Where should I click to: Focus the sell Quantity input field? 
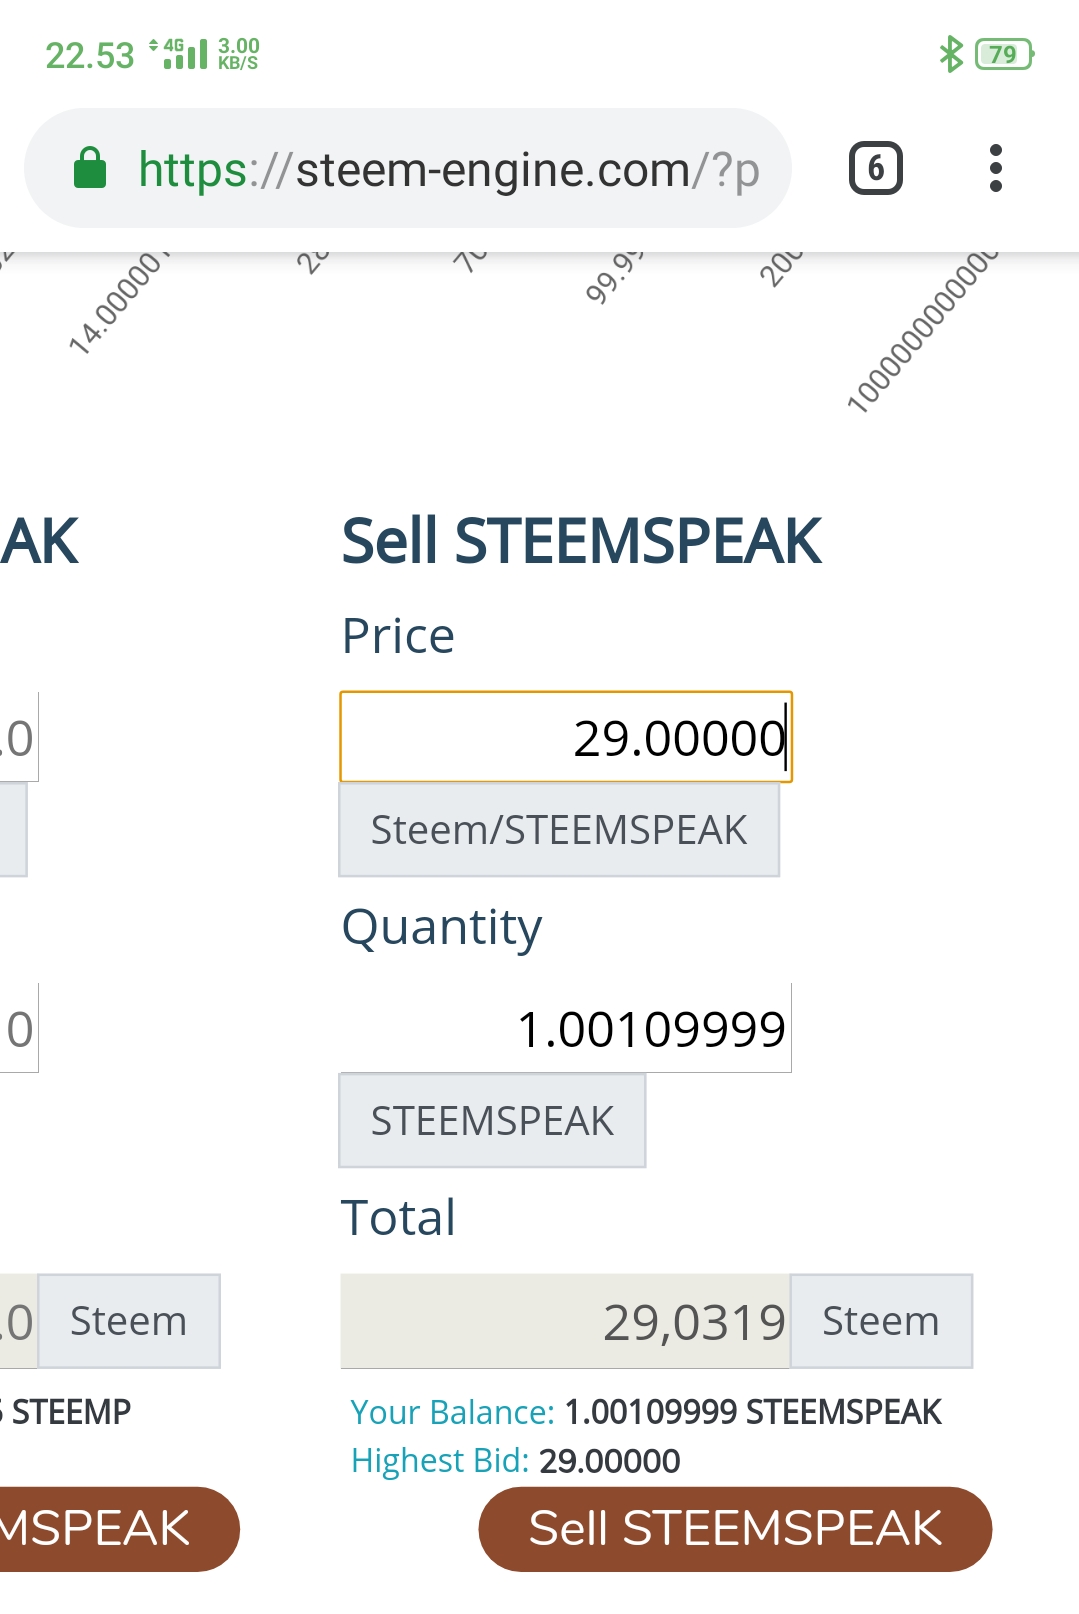(566, 1028)
